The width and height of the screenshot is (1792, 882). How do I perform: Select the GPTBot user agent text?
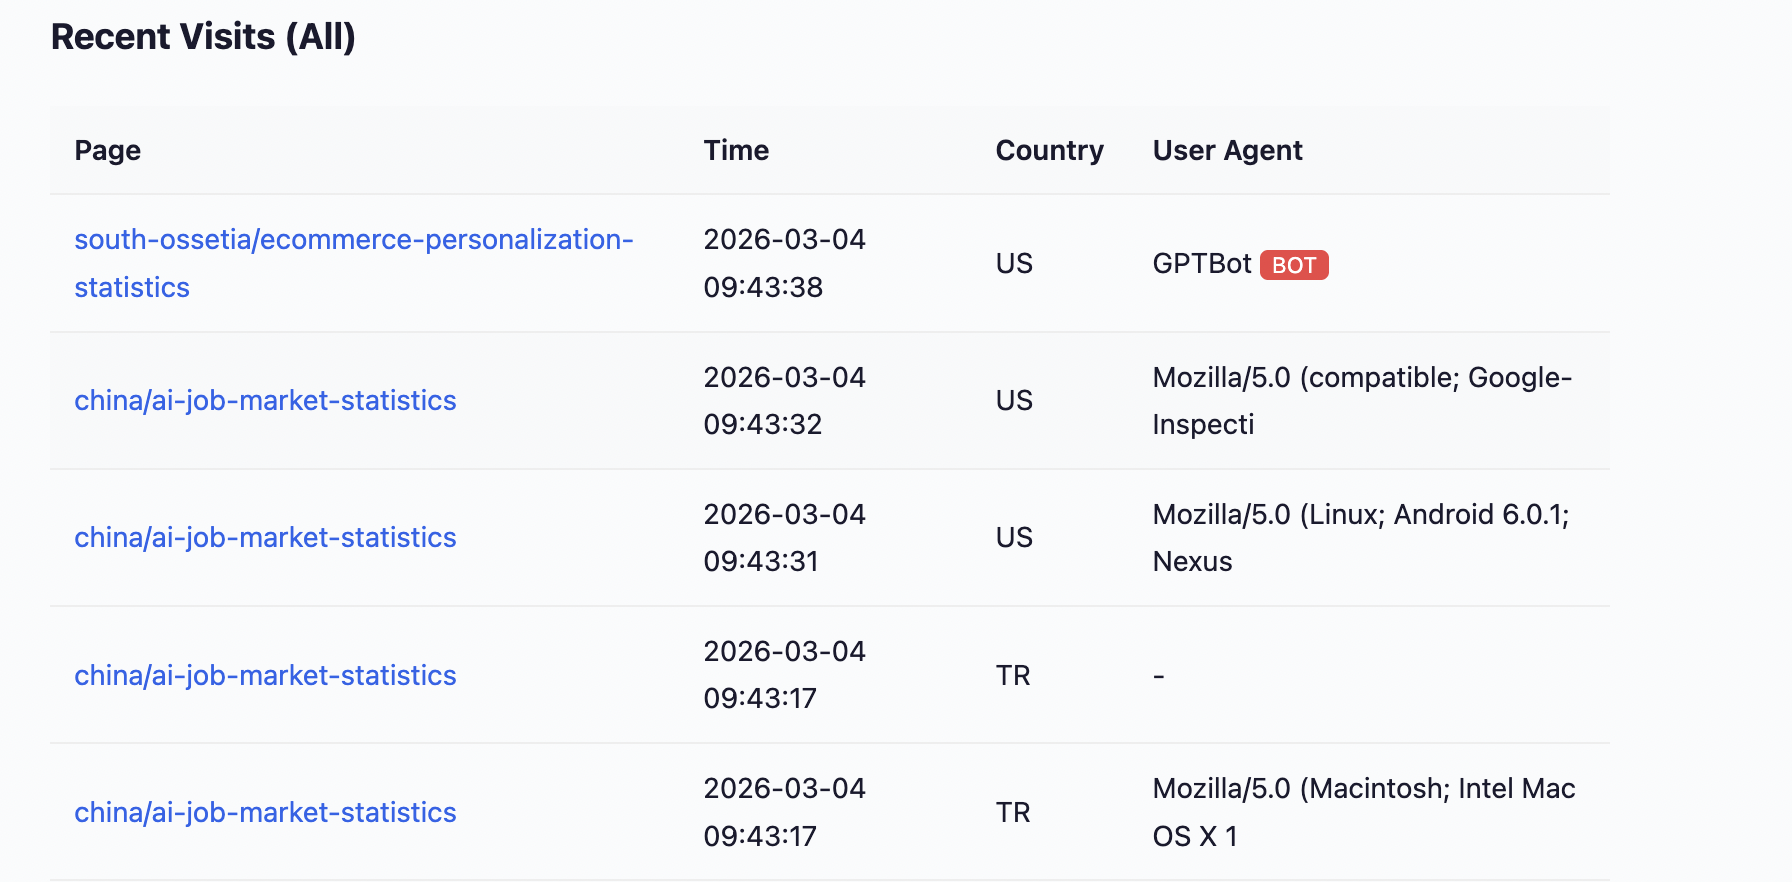pyautogui.click(x=1201, y=264)
